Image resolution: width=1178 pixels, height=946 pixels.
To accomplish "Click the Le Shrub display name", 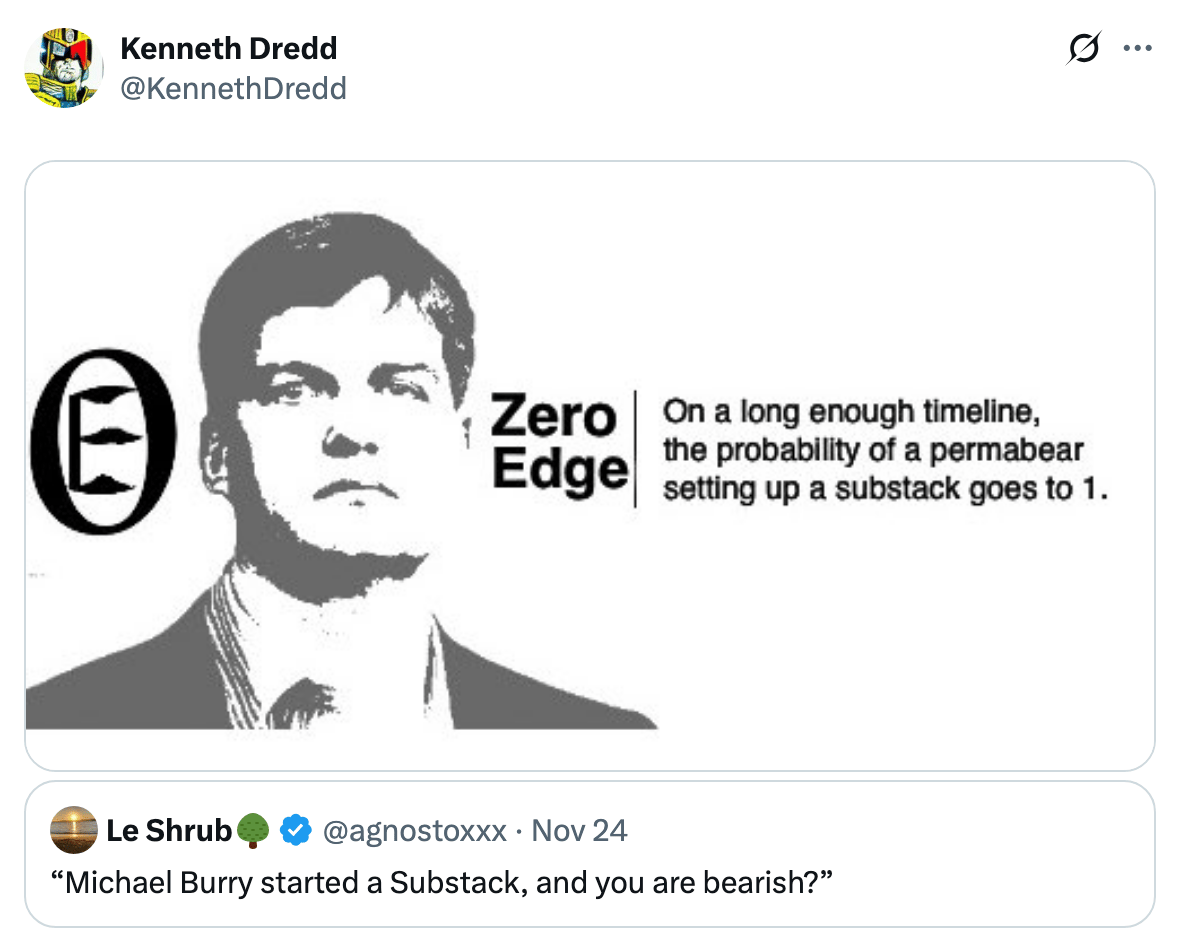I will click(169, 830).
